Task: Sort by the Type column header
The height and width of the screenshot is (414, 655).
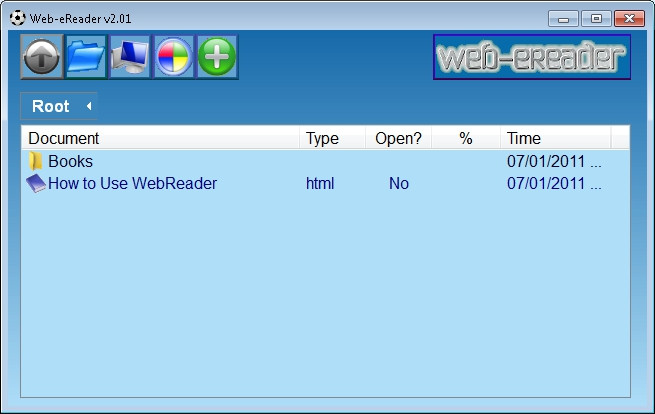Action: click(332, 138)
